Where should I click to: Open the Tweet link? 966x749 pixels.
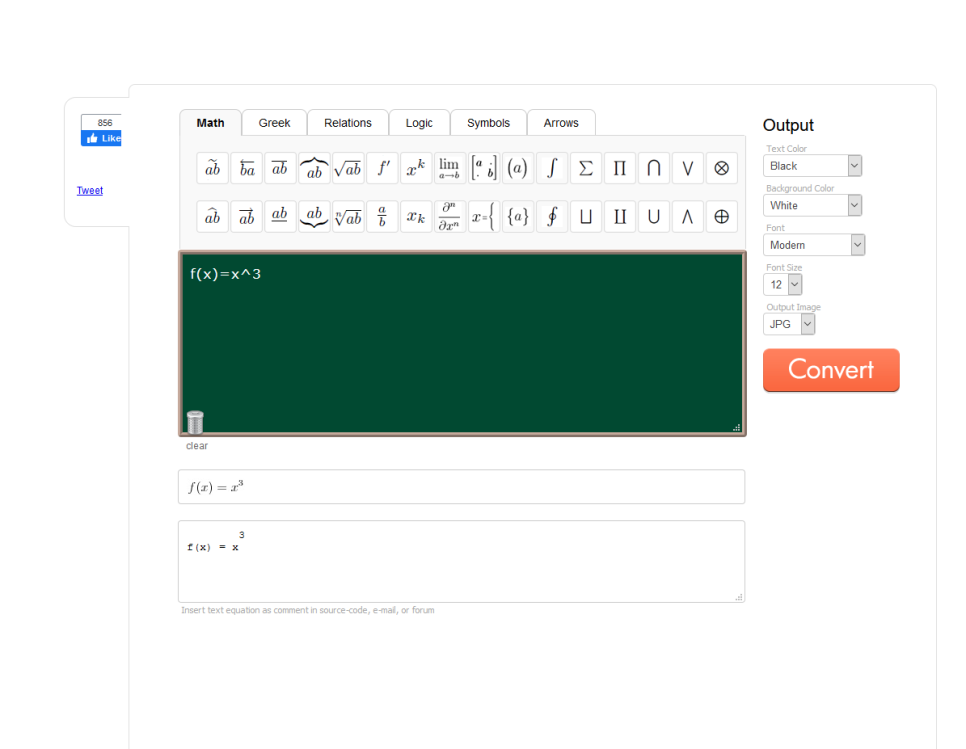[90, 190]
